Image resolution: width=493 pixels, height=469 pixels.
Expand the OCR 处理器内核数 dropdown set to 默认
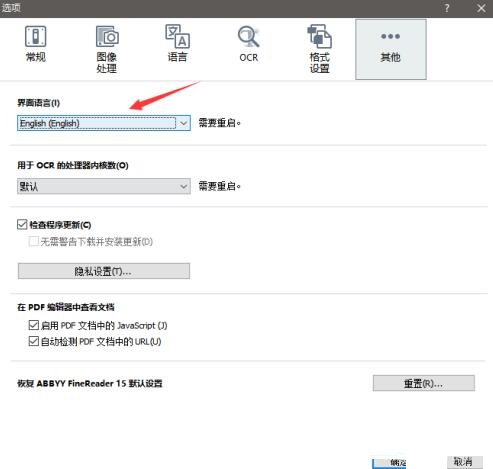(x=104, y=186)
